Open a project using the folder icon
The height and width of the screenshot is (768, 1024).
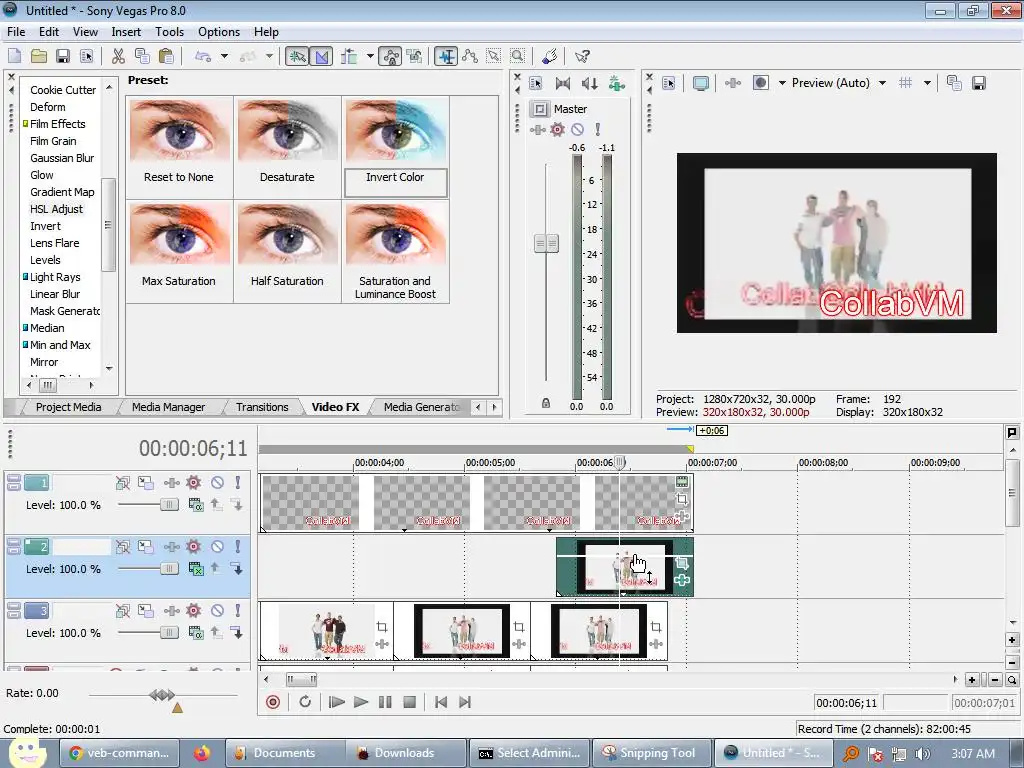(39, 56)
